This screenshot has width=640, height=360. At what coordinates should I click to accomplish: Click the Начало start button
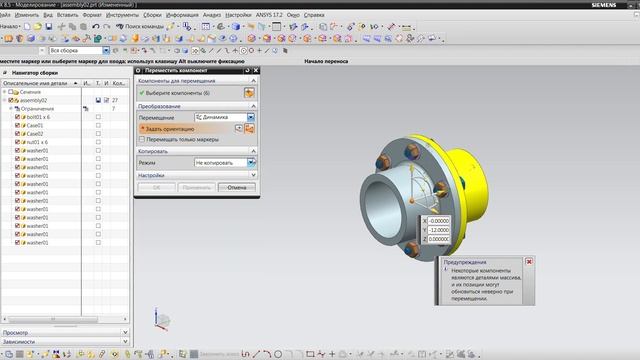point(10,27)
